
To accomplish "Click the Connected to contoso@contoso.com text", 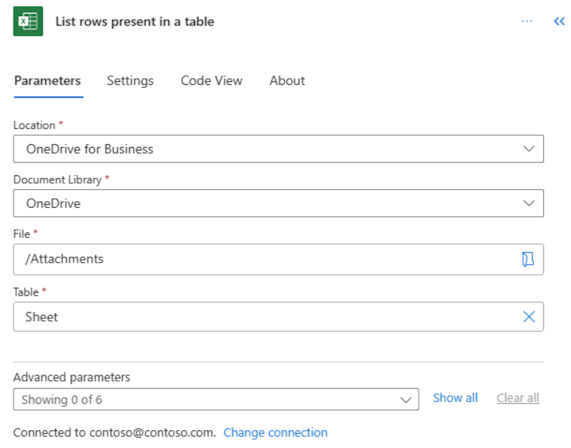I will click(114, 432).
